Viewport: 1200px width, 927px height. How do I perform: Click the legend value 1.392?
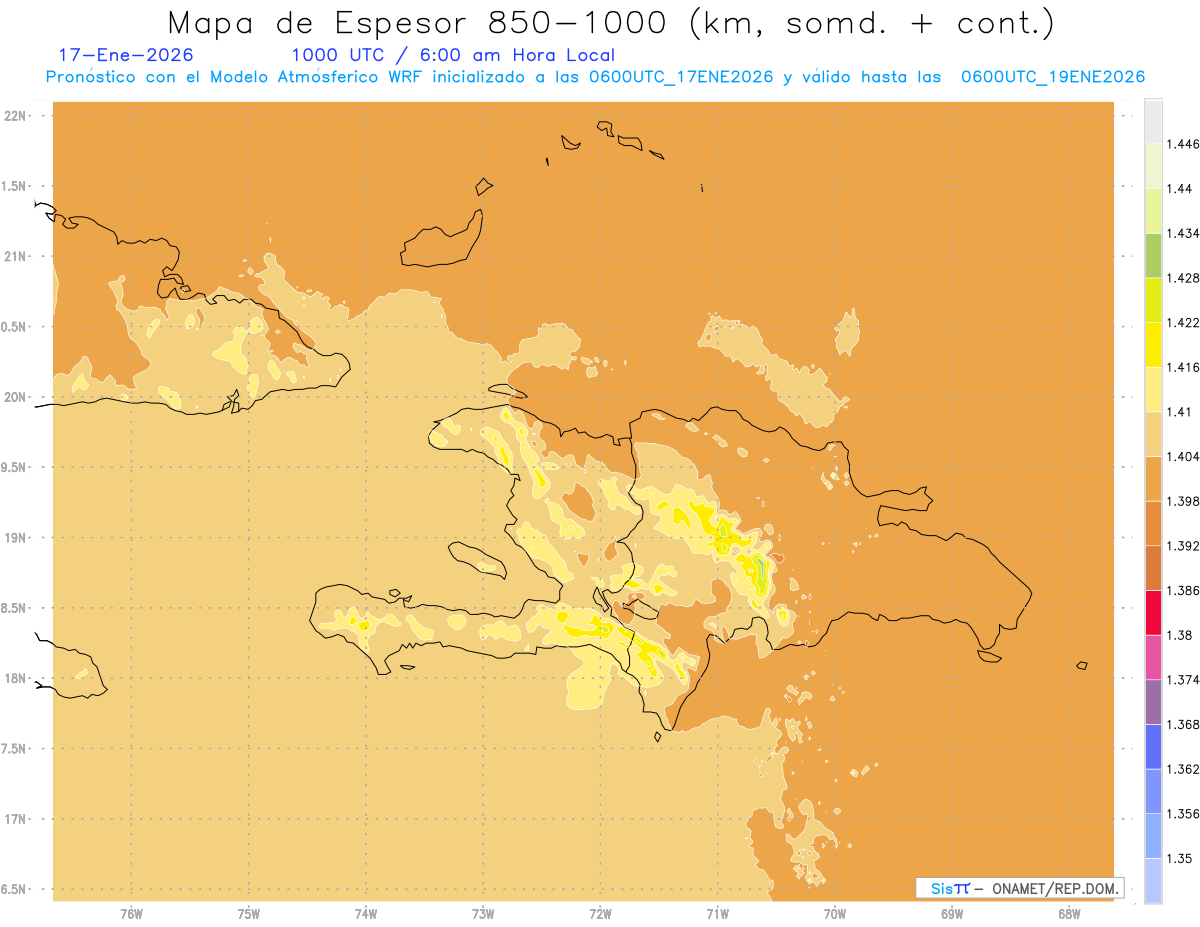coord(1183,546)
